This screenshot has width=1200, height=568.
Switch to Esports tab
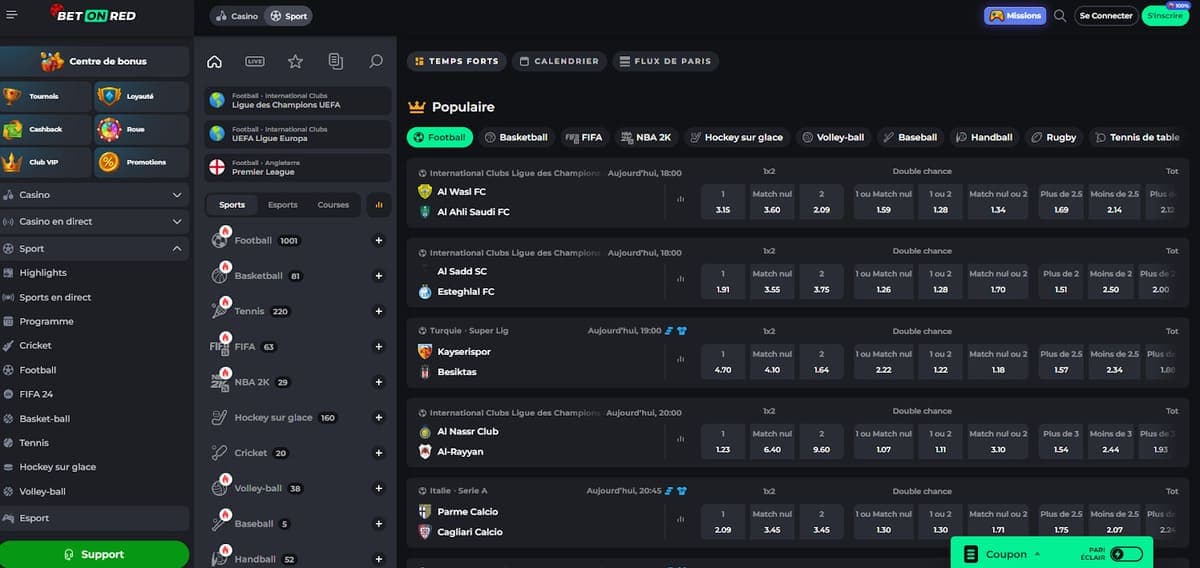pos(283,205)
